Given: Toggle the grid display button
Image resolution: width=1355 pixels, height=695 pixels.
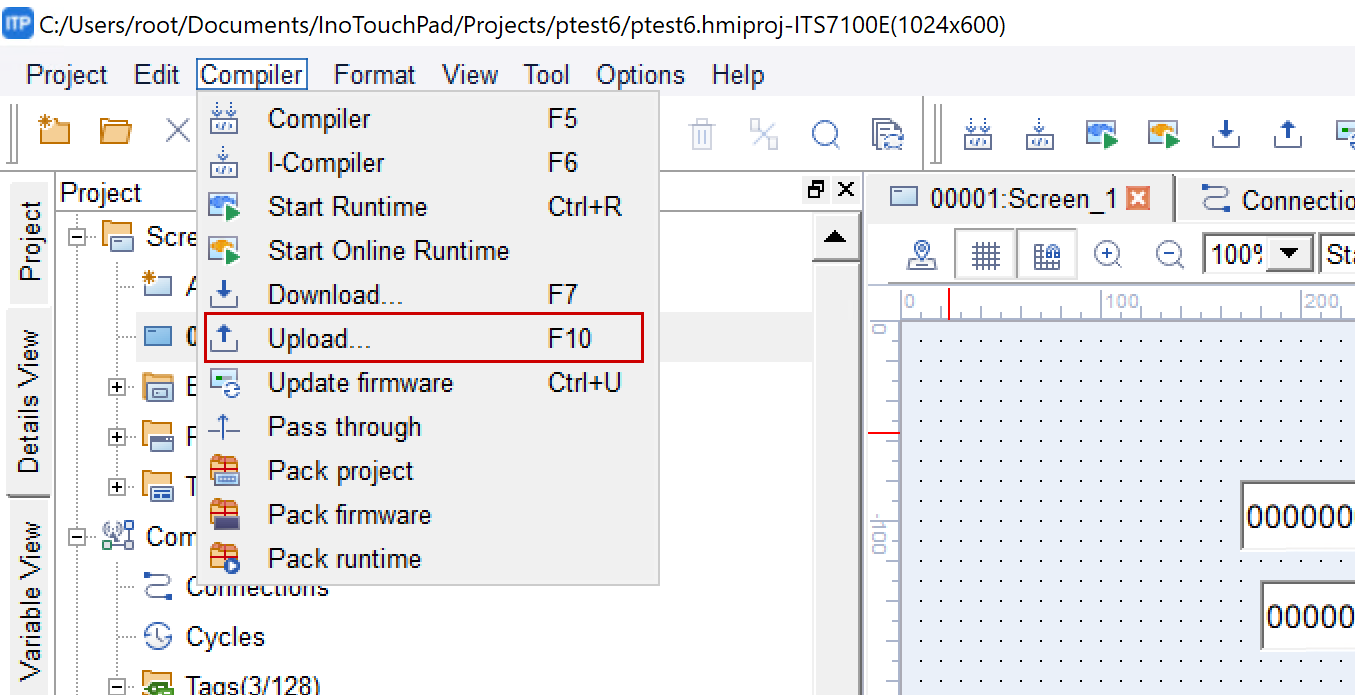Looking at the screenshot, I should click(985, 256).
